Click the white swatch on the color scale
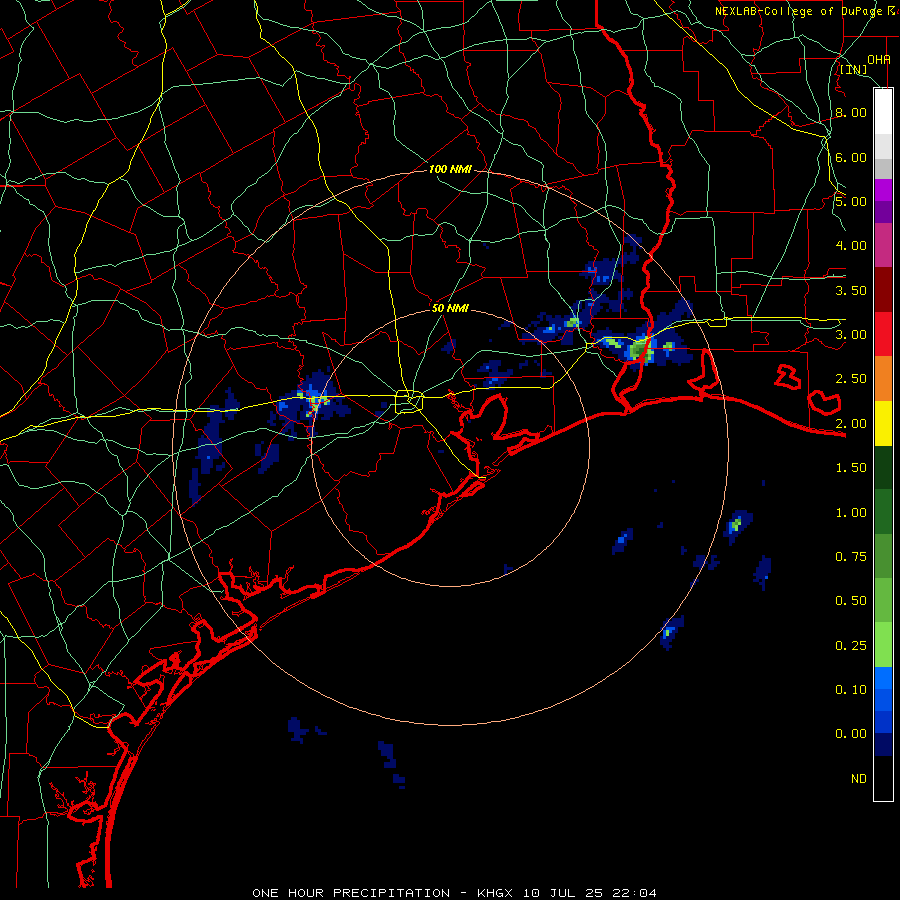The image size is (900, 900). click(x=883, y=112)
